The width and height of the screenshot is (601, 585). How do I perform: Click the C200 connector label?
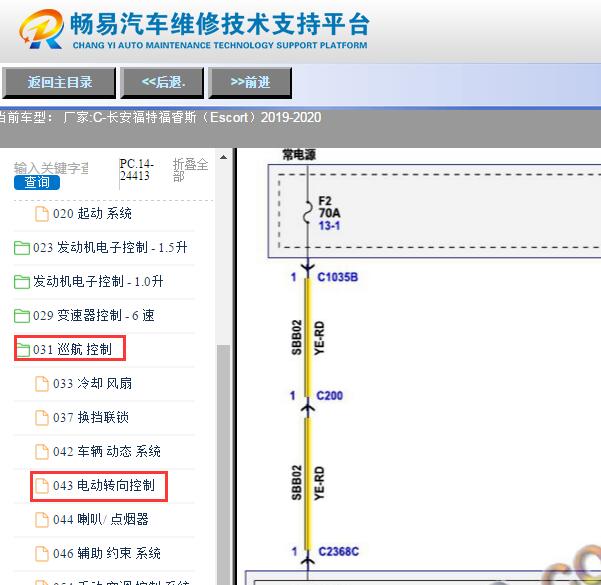(329, 396)
